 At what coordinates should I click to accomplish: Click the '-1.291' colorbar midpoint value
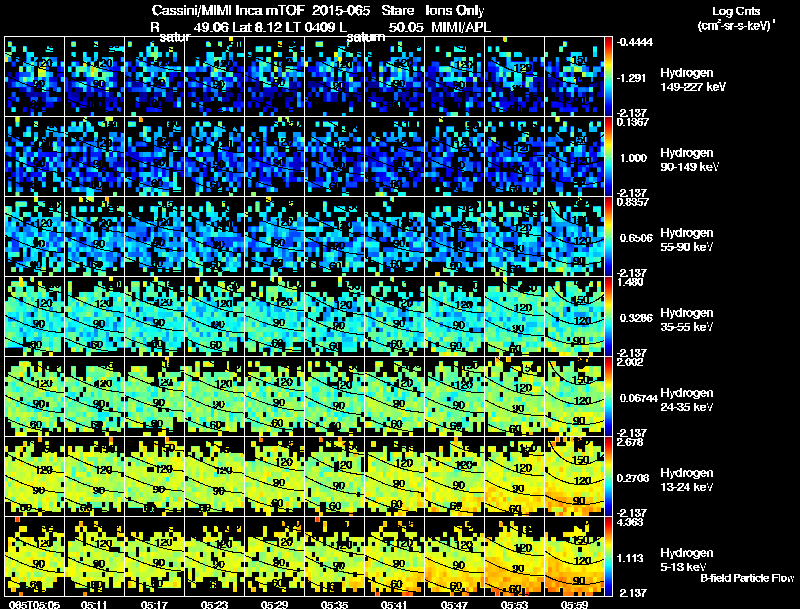tap(631, 78)
